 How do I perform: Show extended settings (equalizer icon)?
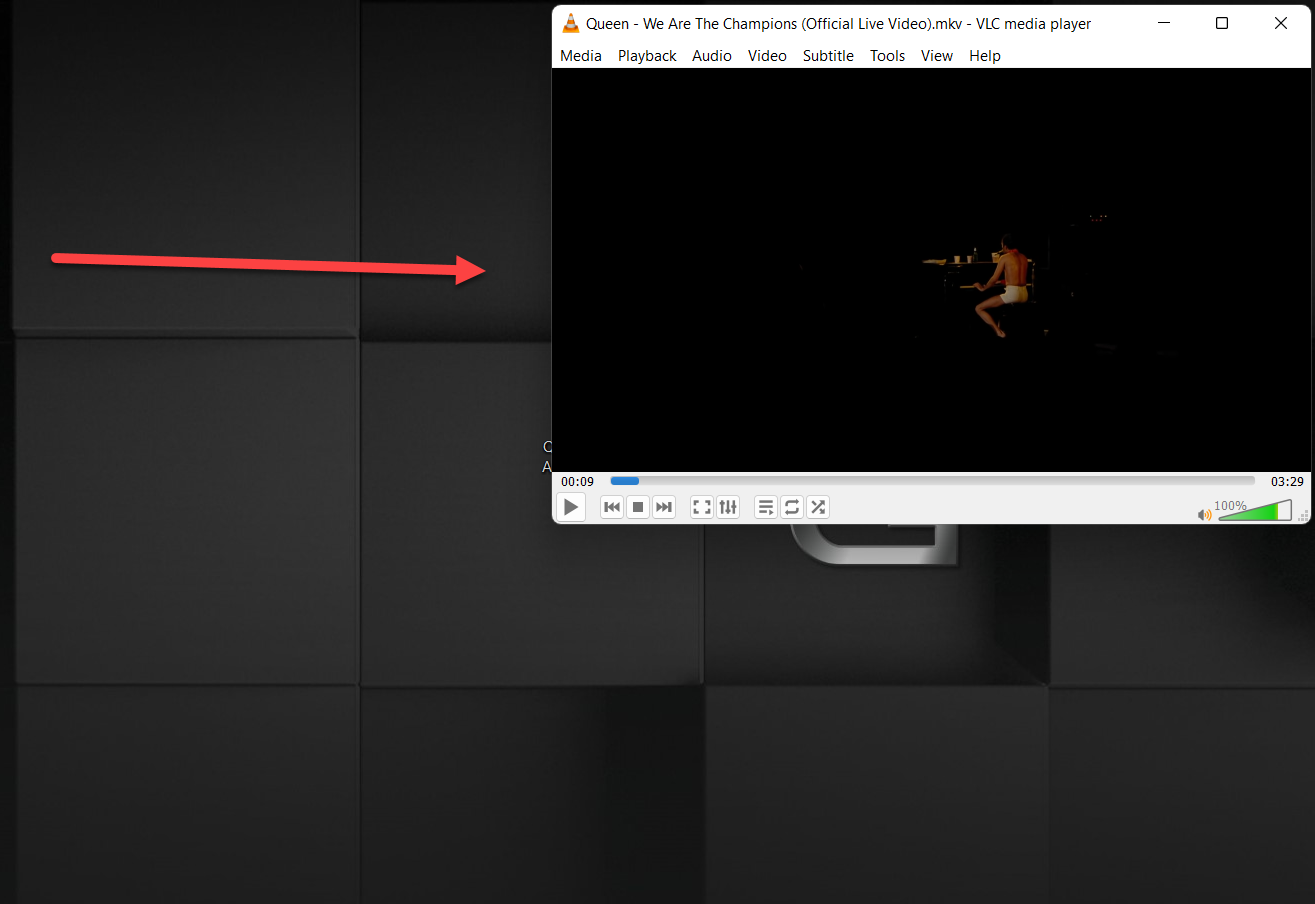(x=728, y=507)
